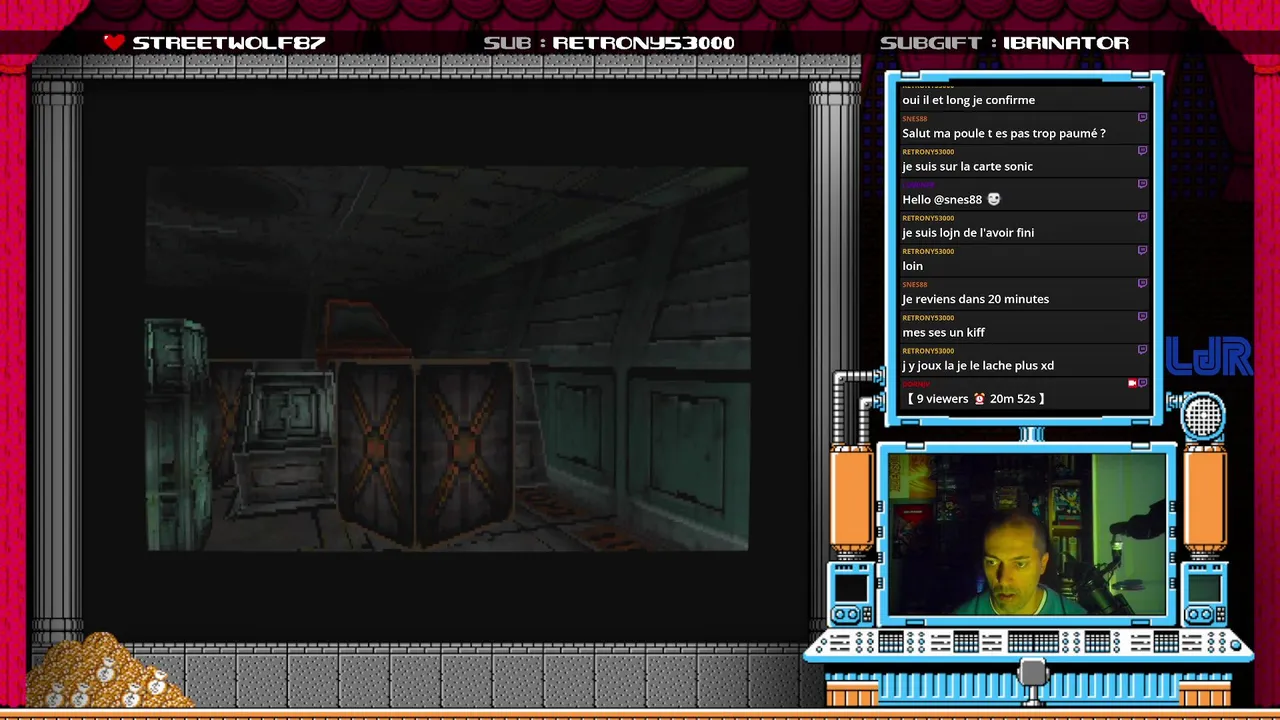Click the Twitch icon beside 'Salut ma poule' message

[1142, 117]
